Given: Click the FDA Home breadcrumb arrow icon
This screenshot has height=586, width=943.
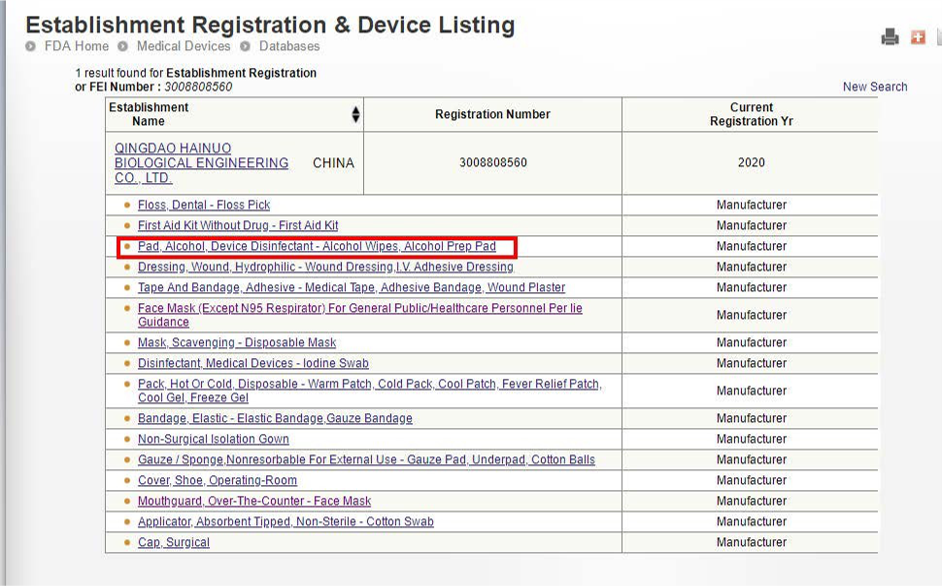Looking at the screenshot, I should pos(31,46).
